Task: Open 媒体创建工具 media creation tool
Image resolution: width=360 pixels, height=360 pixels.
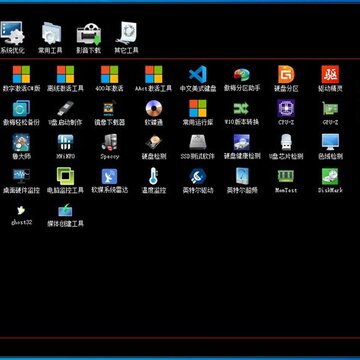Action: click(x=65, y=215)
